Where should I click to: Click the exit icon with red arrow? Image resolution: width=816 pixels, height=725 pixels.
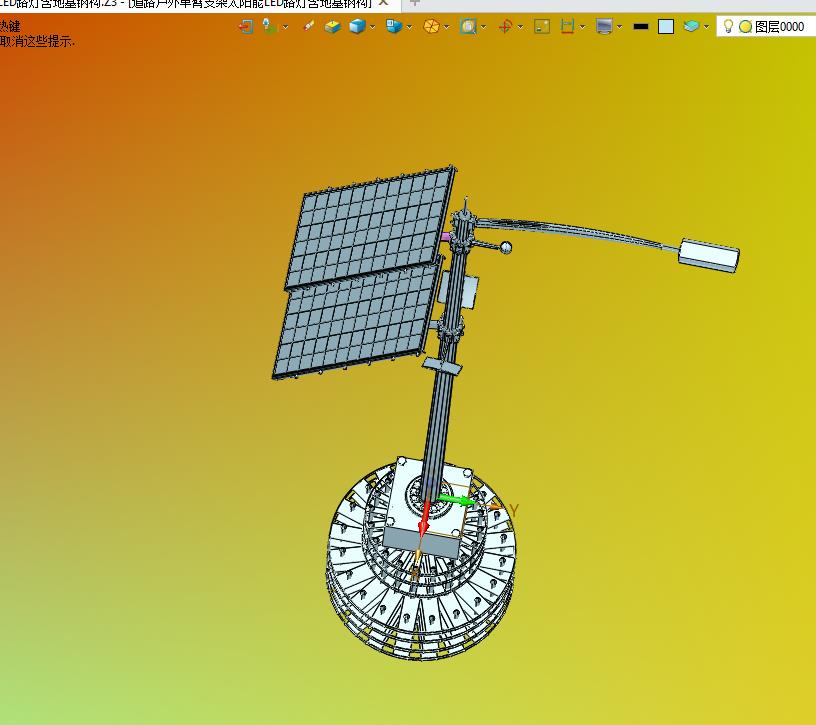[x=246, y=26]
